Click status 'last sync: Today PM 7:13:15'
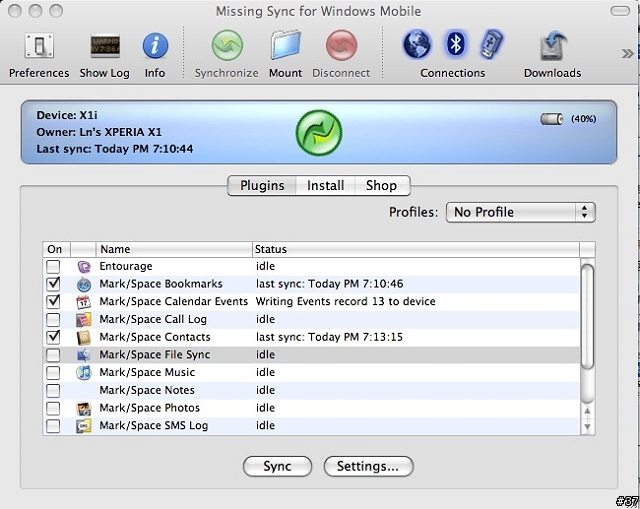The height and width of the screenshot is (509, 640). pos(329,337)
